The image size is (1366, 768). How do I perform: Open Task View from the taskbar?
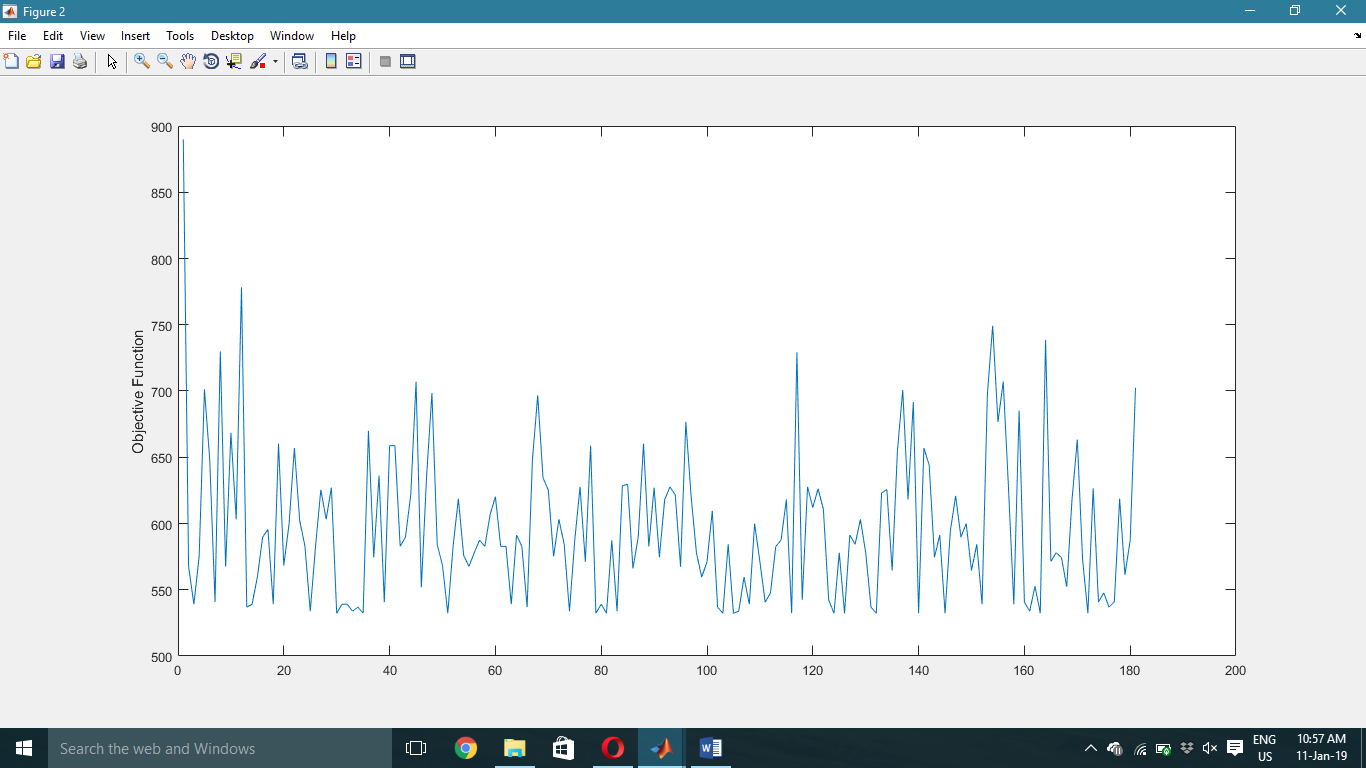(x=416, y=748)
